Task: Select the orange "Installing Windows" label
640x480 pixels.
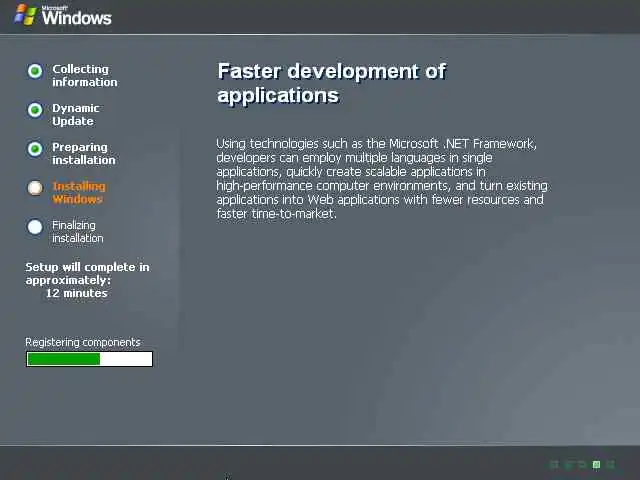Action: pos(79,193)
